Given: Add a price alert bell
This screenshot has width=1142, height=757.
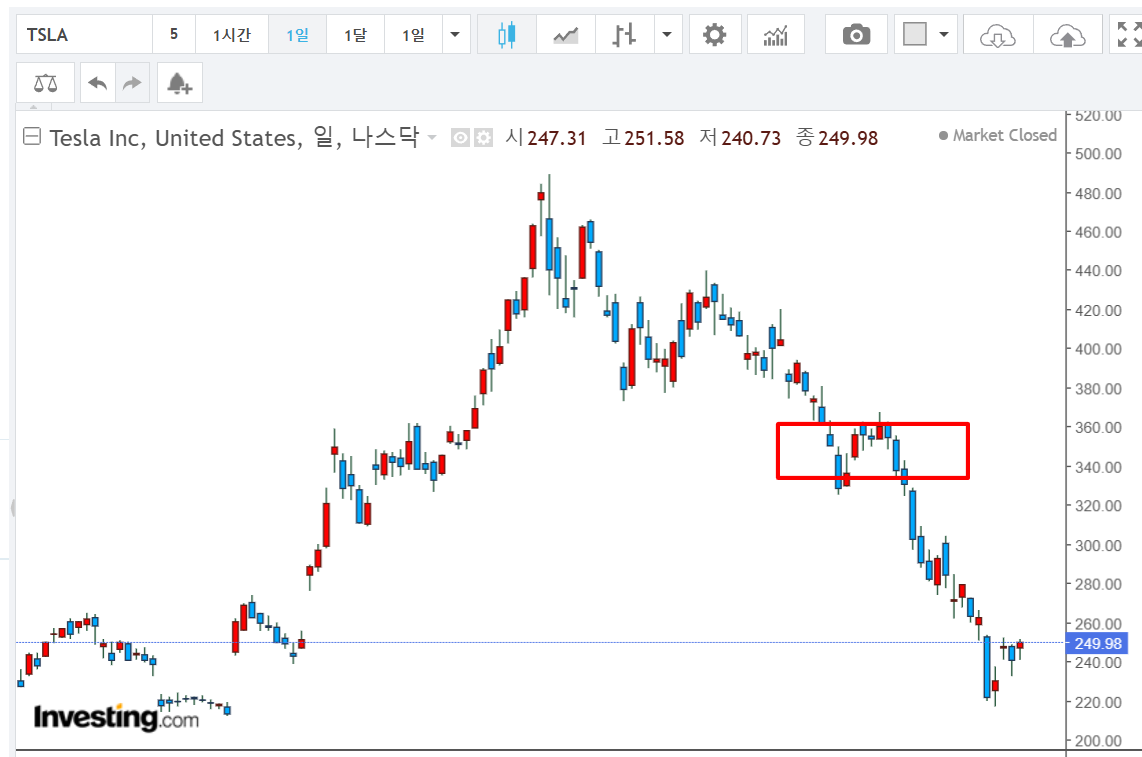Looking at the screenshot, I should point(179,83).
